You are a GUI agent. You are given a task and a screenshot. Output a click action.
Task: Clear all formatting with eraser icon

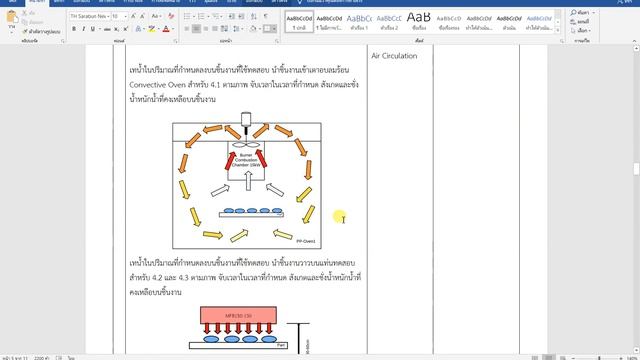point(171,16)
